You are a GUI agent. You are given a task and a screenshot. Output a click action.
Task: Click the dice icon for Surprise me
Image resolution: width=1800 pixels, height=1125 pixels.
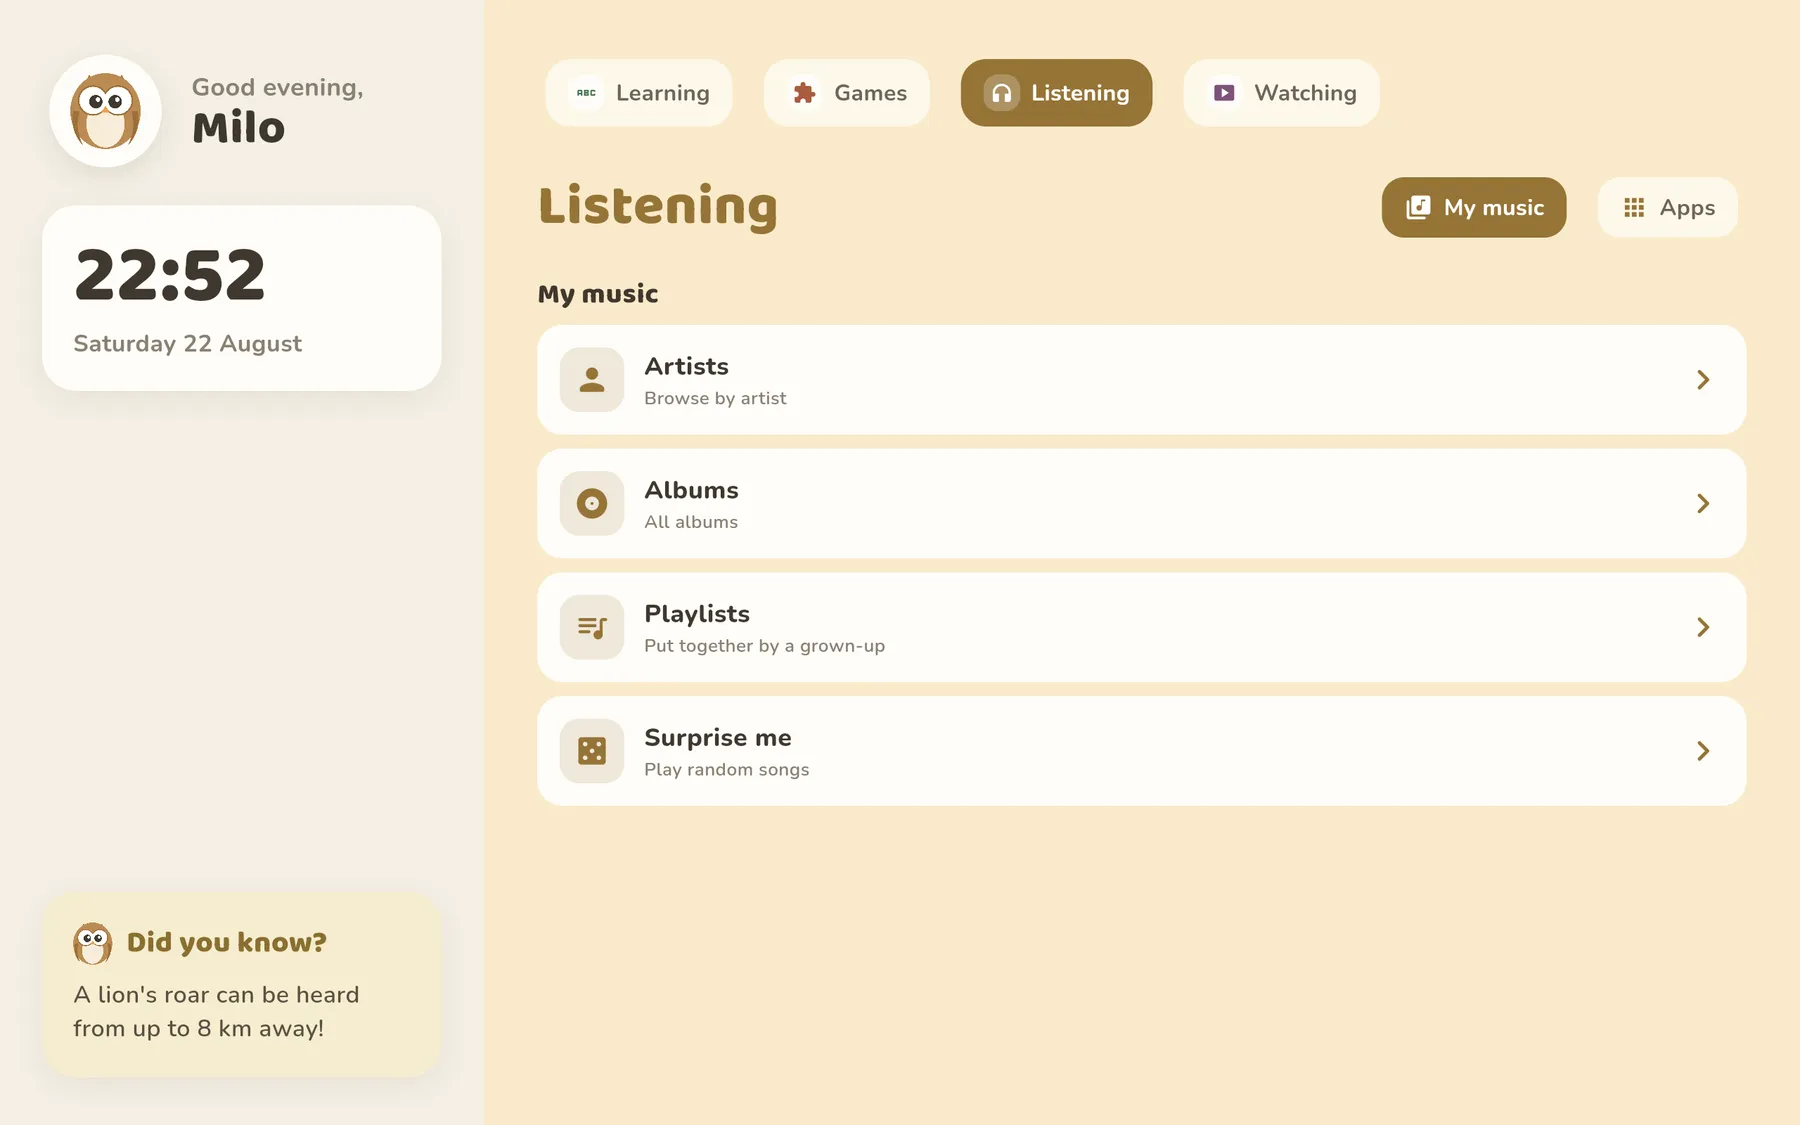(592, 751)
